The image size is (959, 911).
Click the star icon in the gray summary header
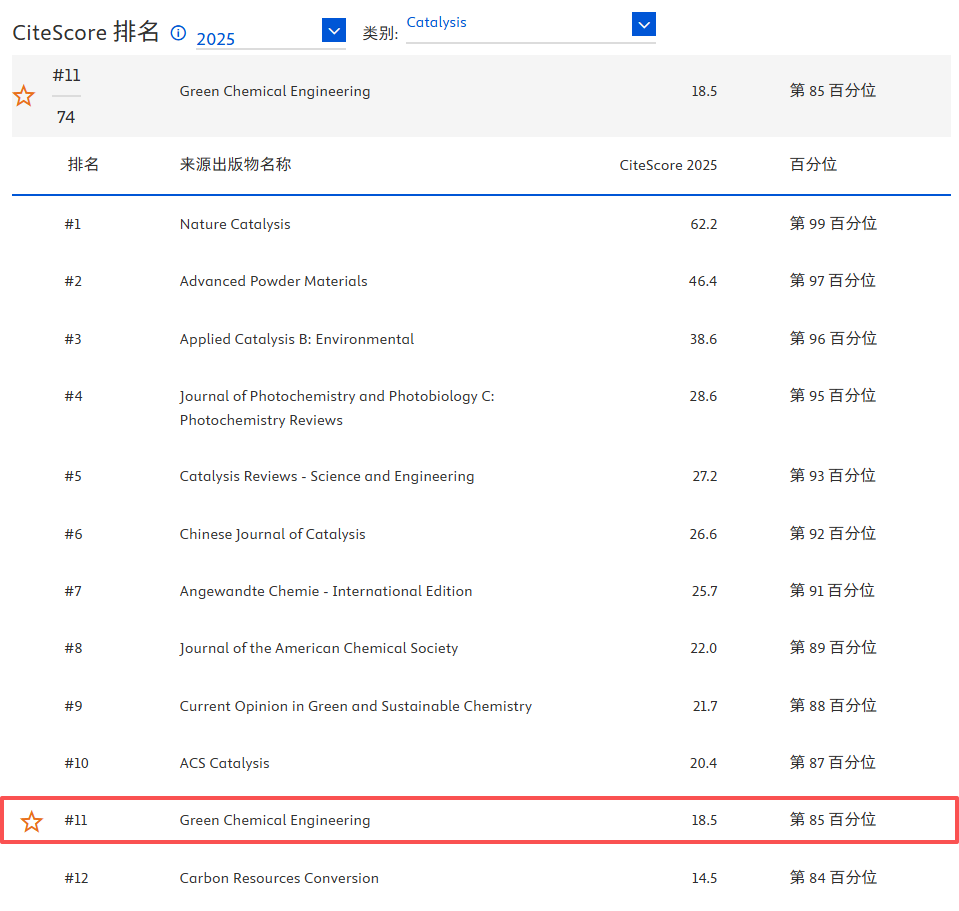click(24, 96)
